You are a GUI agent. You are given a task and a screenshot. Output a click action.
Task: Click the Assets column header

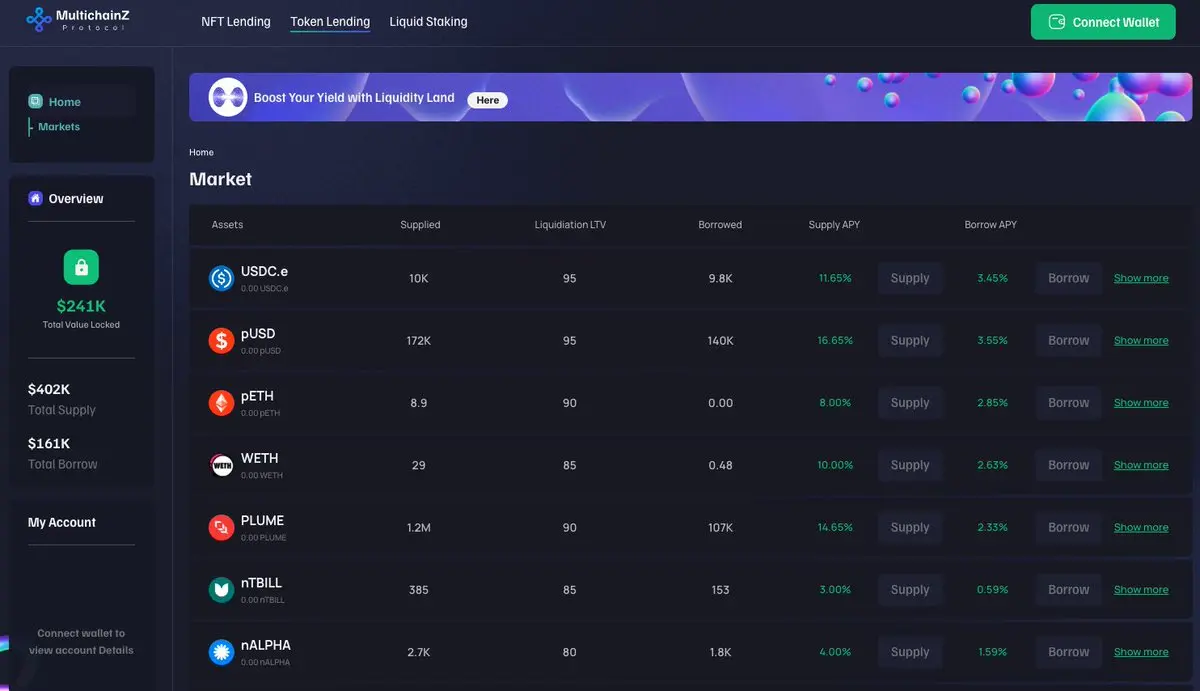tap(227, 225)
